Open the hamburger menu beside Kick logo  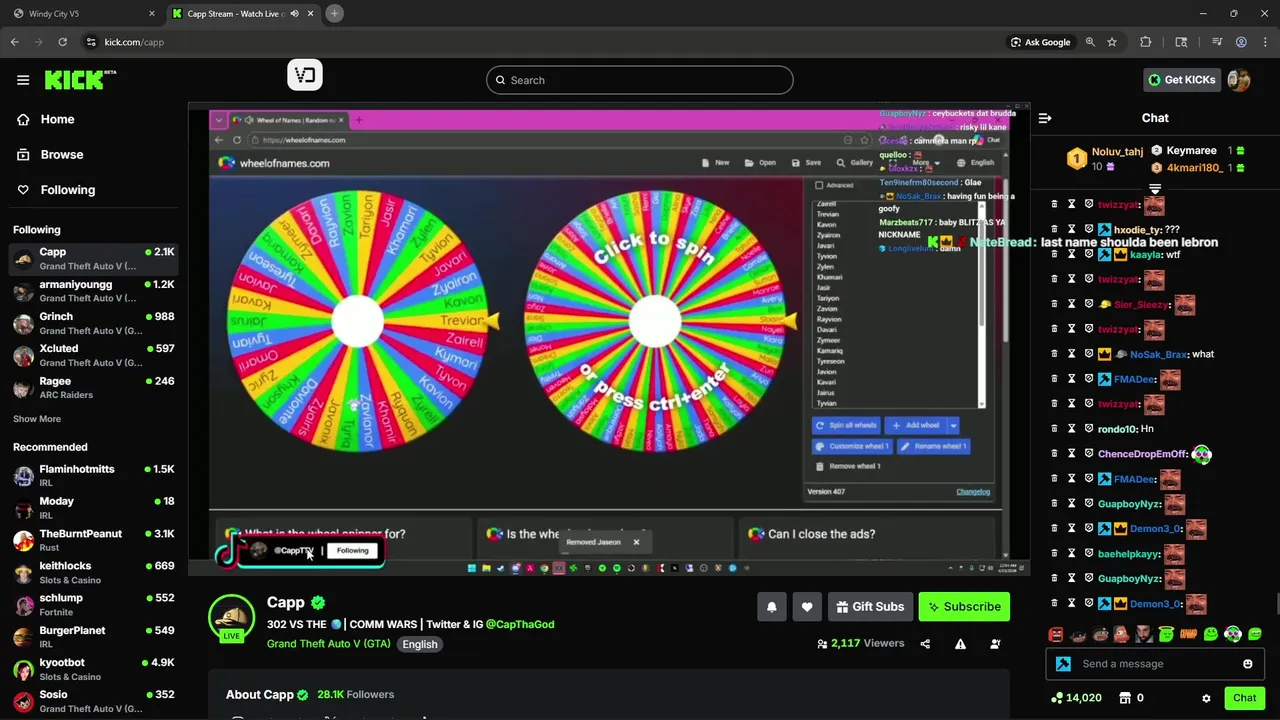23,80
